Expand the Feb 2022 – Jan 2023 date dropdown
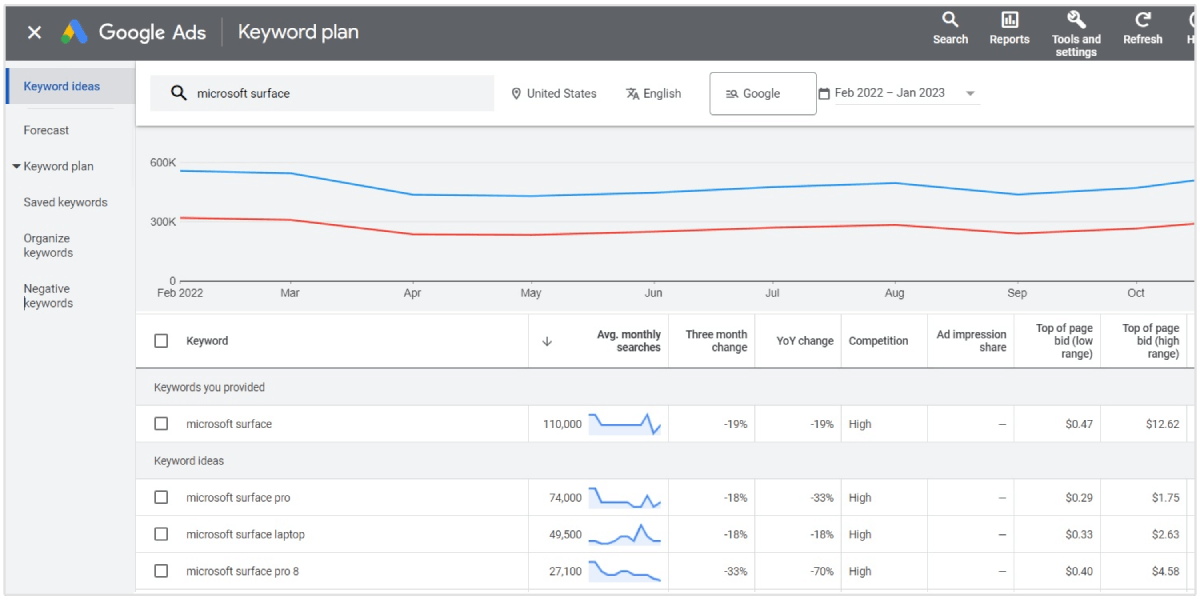The height and width of the screenshot is (600, 1200). click(x=969, y=93)
